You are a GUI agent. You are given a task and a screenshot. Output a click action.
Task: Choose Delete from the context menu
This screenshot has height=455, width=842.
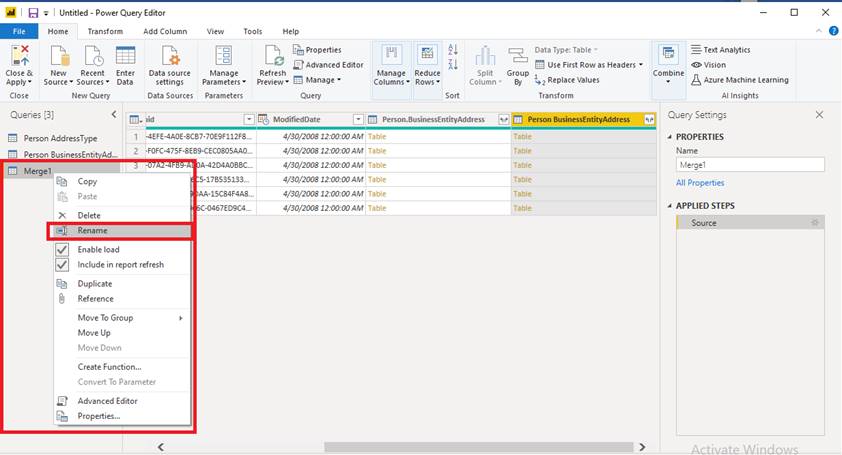122,215
